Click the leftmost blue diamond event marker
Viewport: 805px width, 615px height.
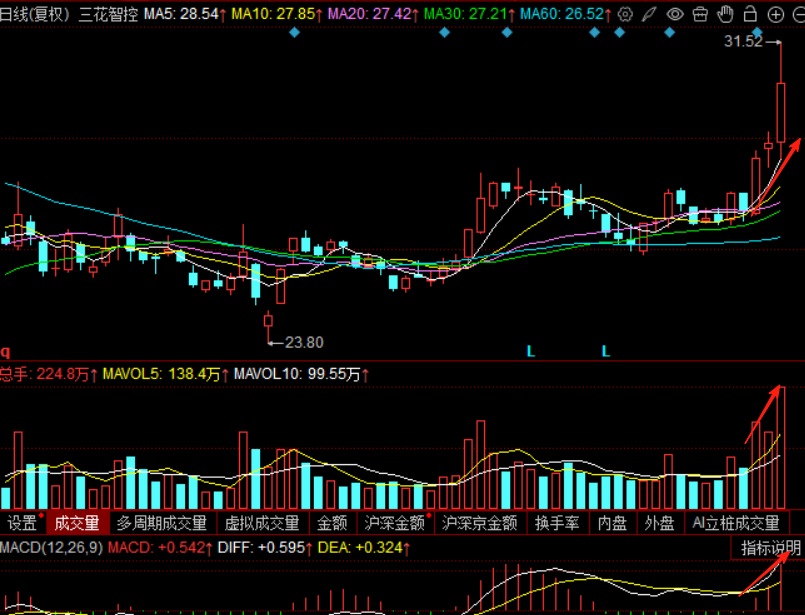pos(294,33)
